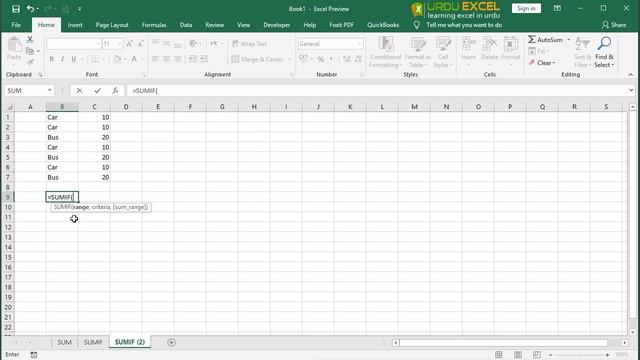Viewport: 640px width, 360px height.
Task: Click the Sign in button
Action: (526, 9)
